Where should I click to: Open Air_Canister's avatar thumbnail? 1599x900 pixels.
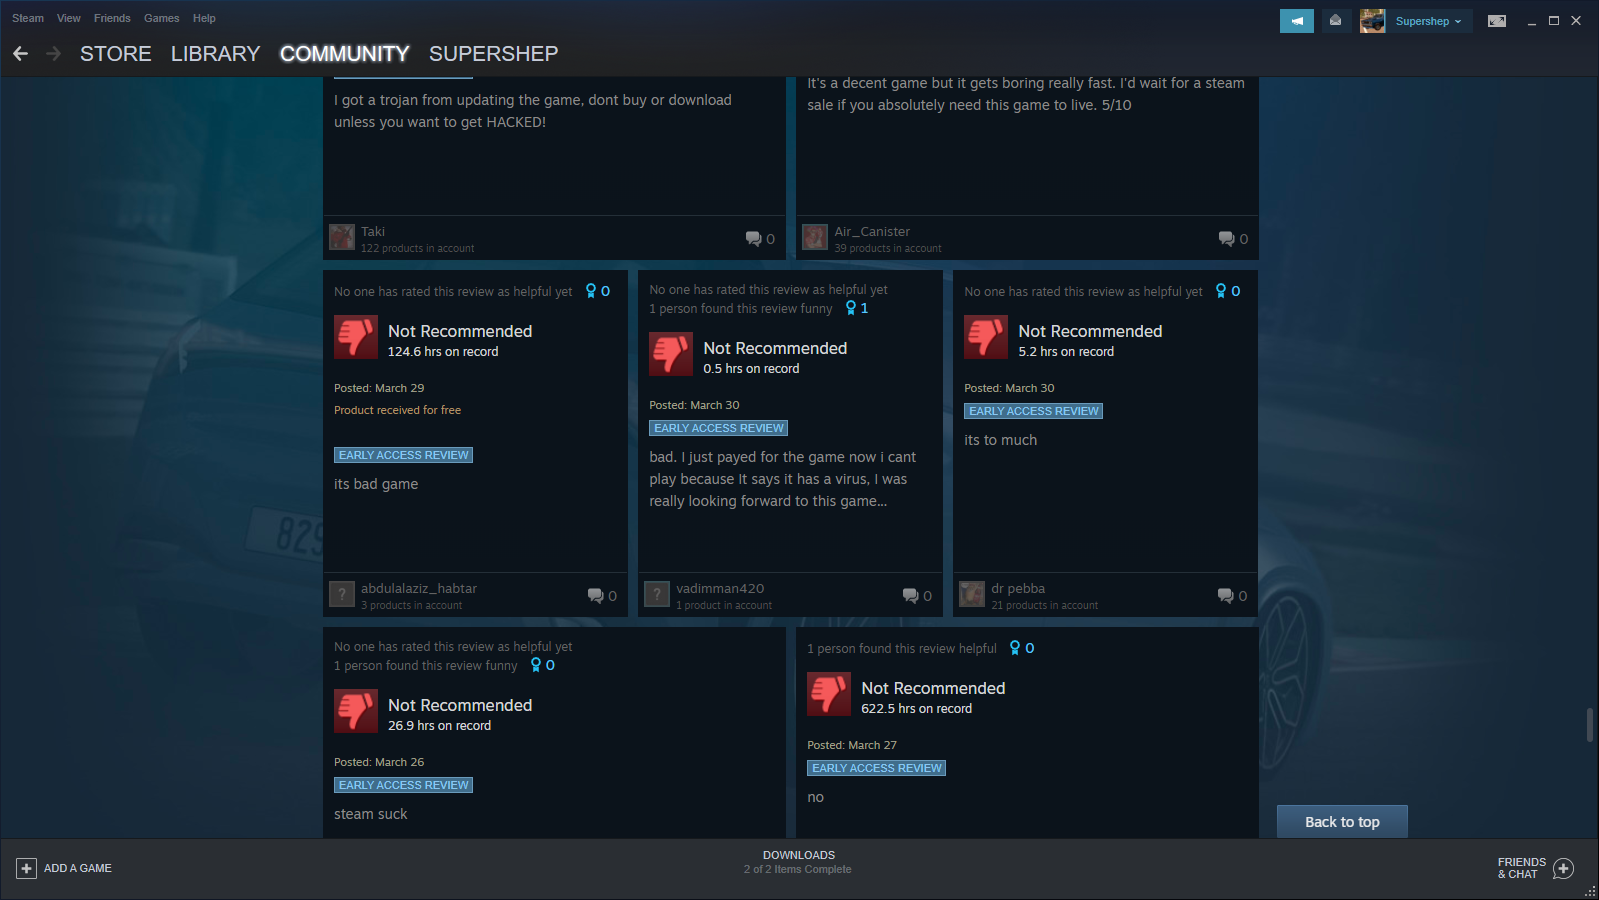pos(815,237)
